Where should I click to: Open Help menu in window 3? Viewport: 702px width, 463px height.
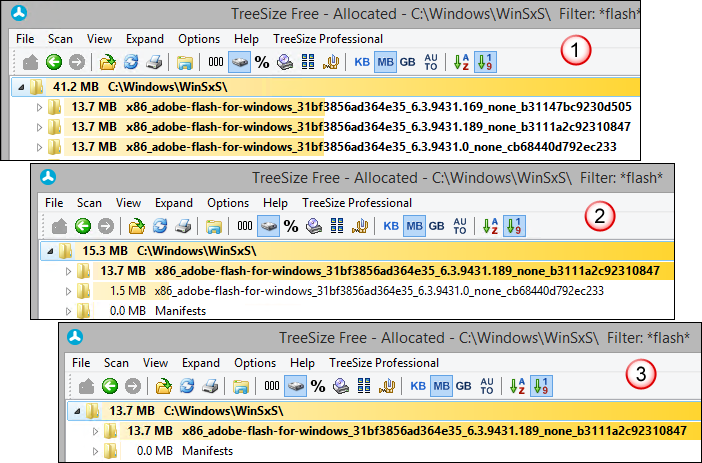pos(302,363)
